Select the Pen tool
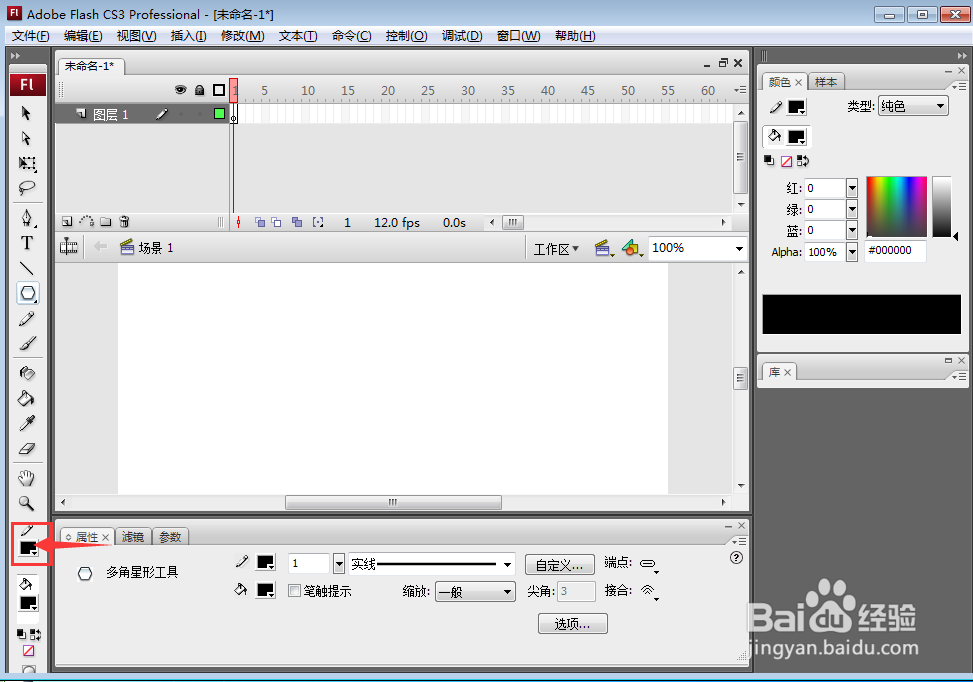 27,218
